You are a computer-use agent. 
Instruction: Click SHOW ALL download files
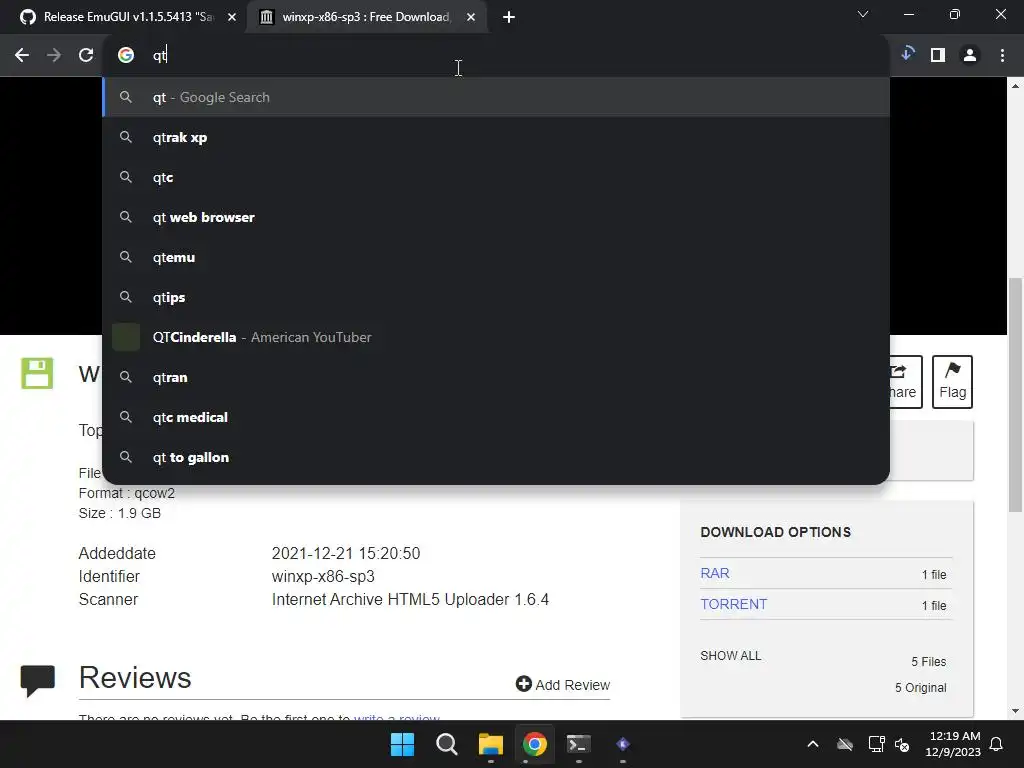731,656
